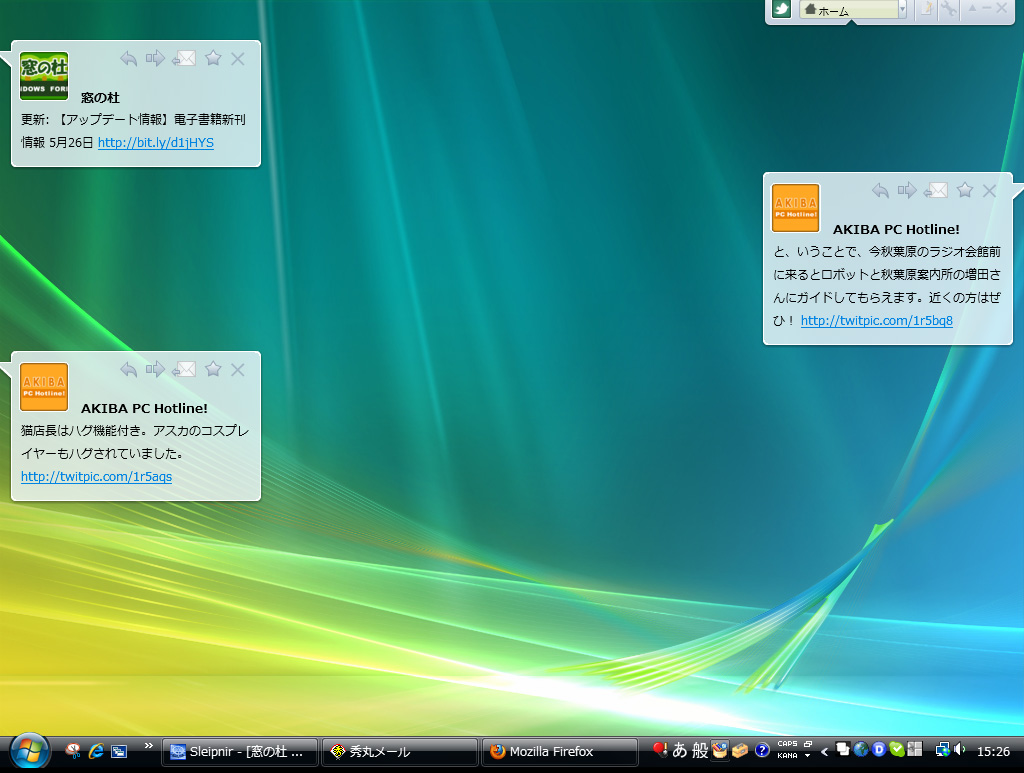Send a direct message from the right AKIBA balloon
Viewport: 1024px width, 773px height.
pyautogui.click(x=936, y=190)
